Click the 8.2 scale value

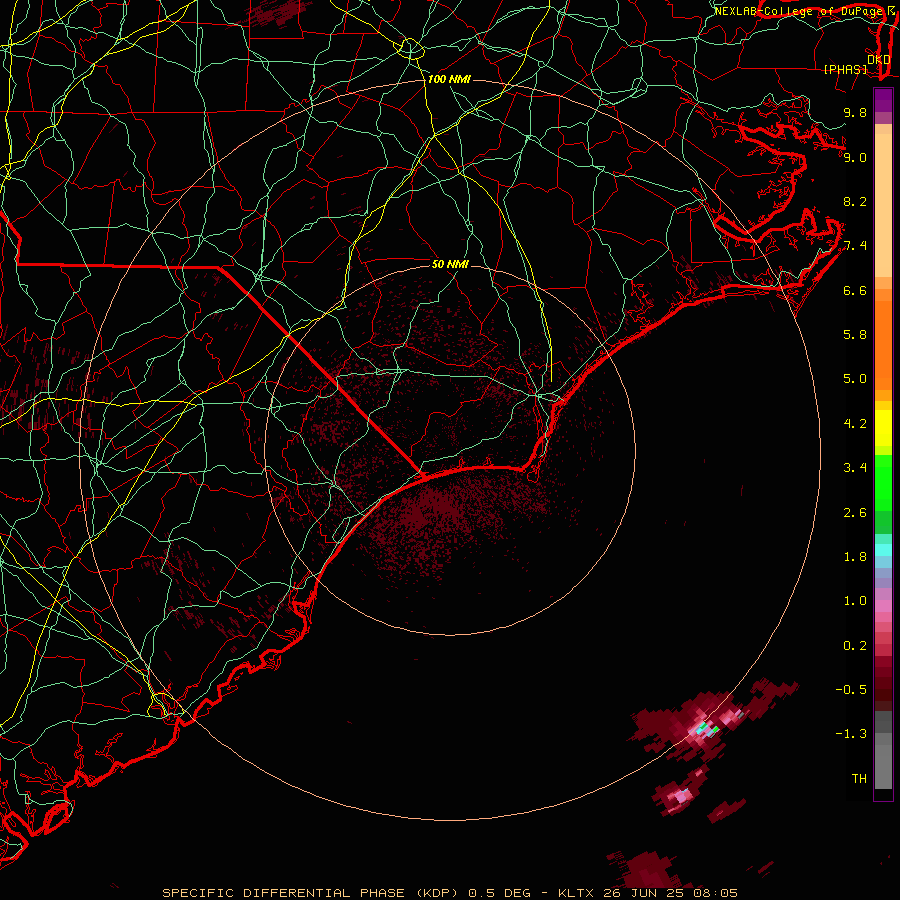855,201
